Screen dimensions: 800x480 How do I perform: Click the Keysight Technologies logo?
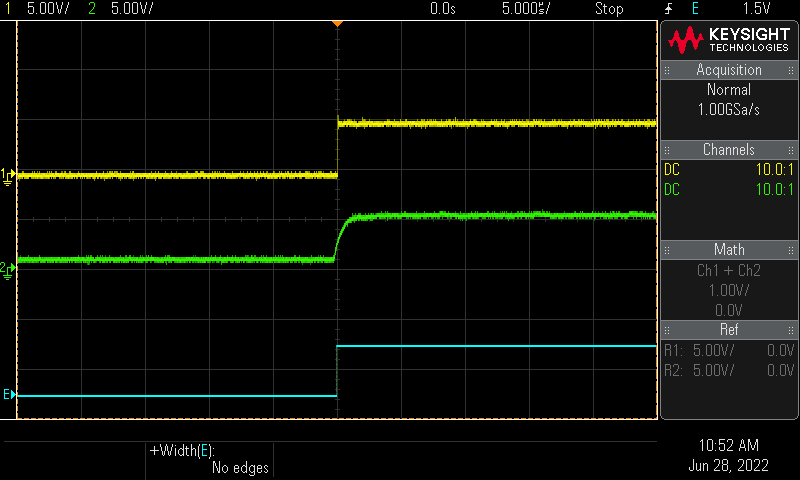(x=729, y=40)
